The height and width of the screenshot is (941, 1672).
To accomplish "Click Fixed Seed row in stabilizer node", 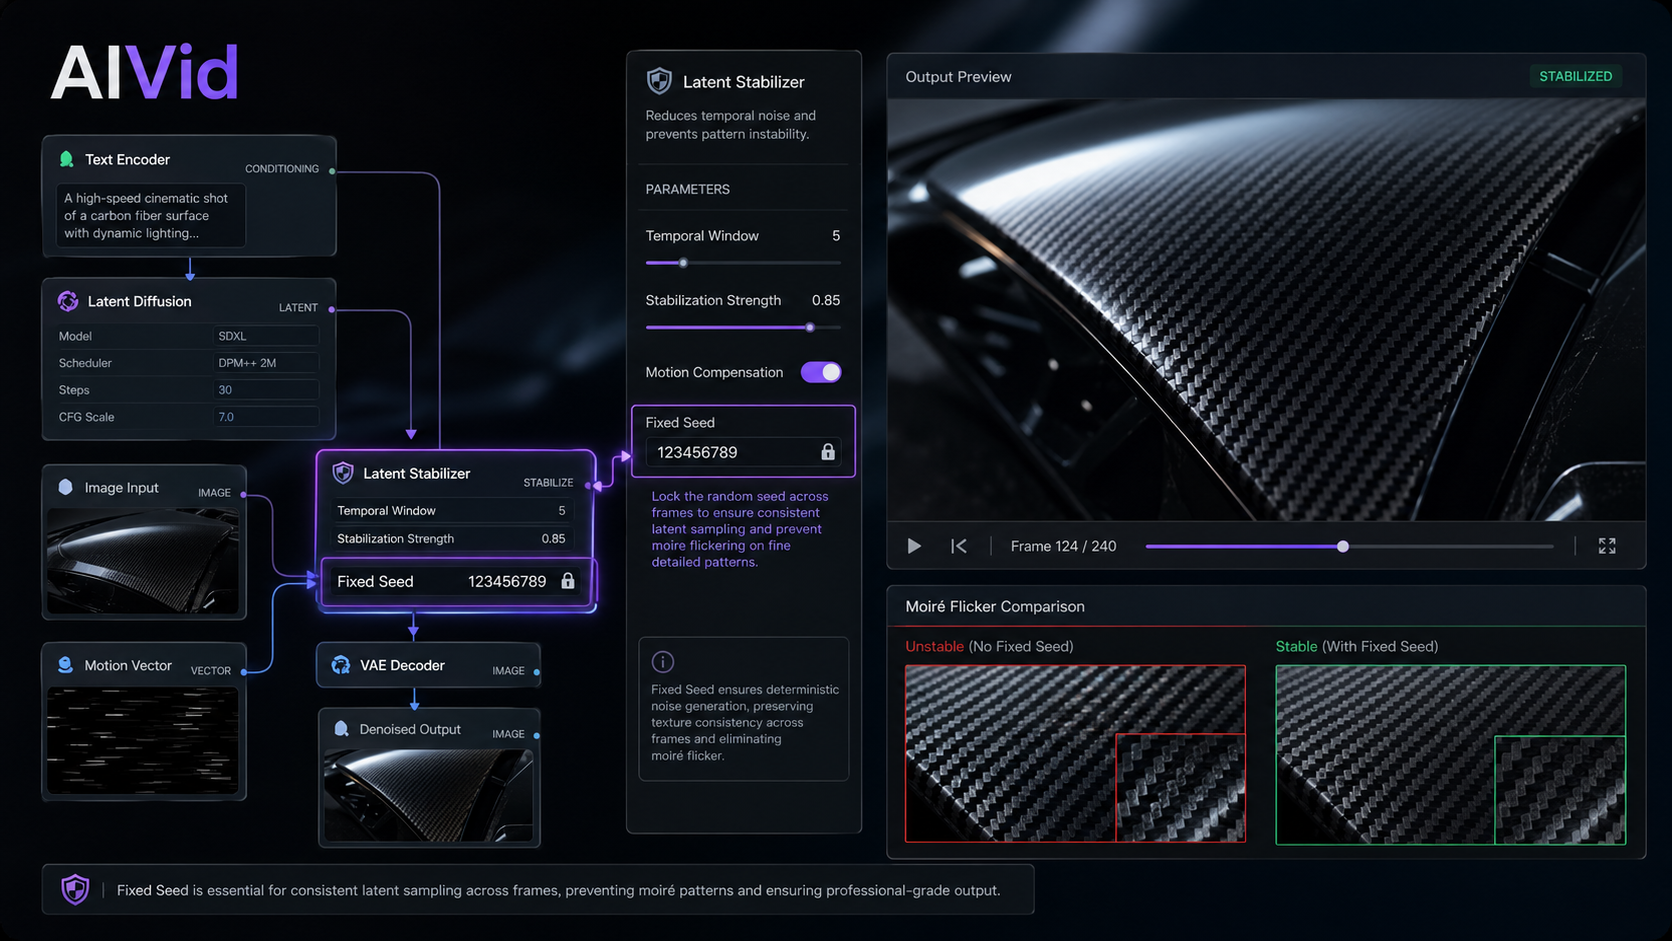I will (x=457, y=581).
